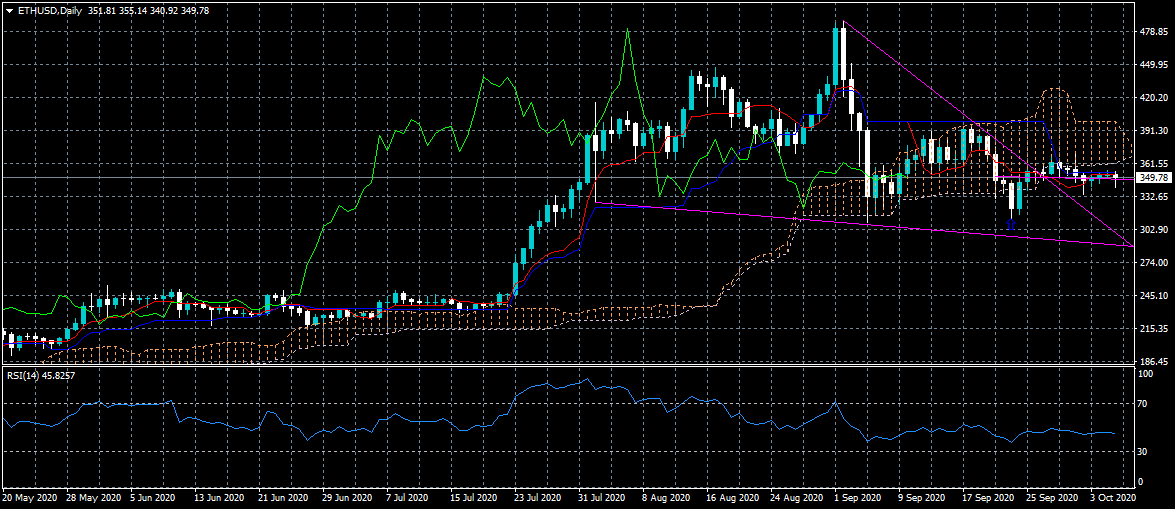Click the blue up arrow marker below candles
Screen dimensions: 1175x509
click(x=1009, y=226)
